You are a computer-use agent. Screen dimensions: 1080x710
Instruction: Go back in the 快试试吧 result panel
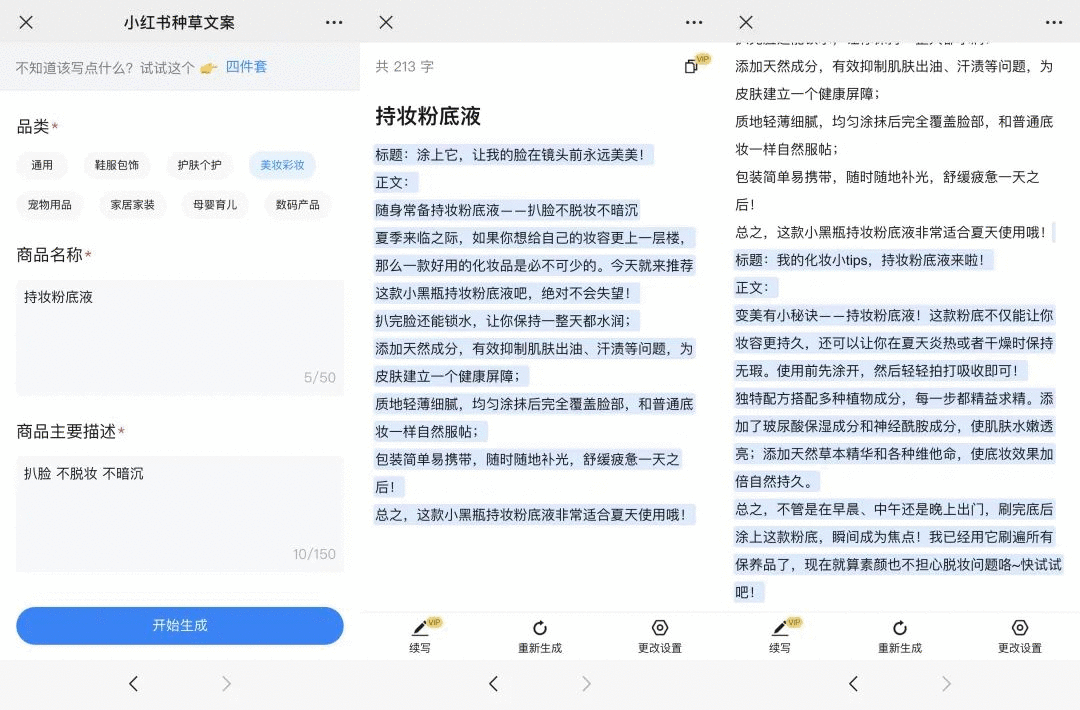pyautogui.click(x=853, y=683)
